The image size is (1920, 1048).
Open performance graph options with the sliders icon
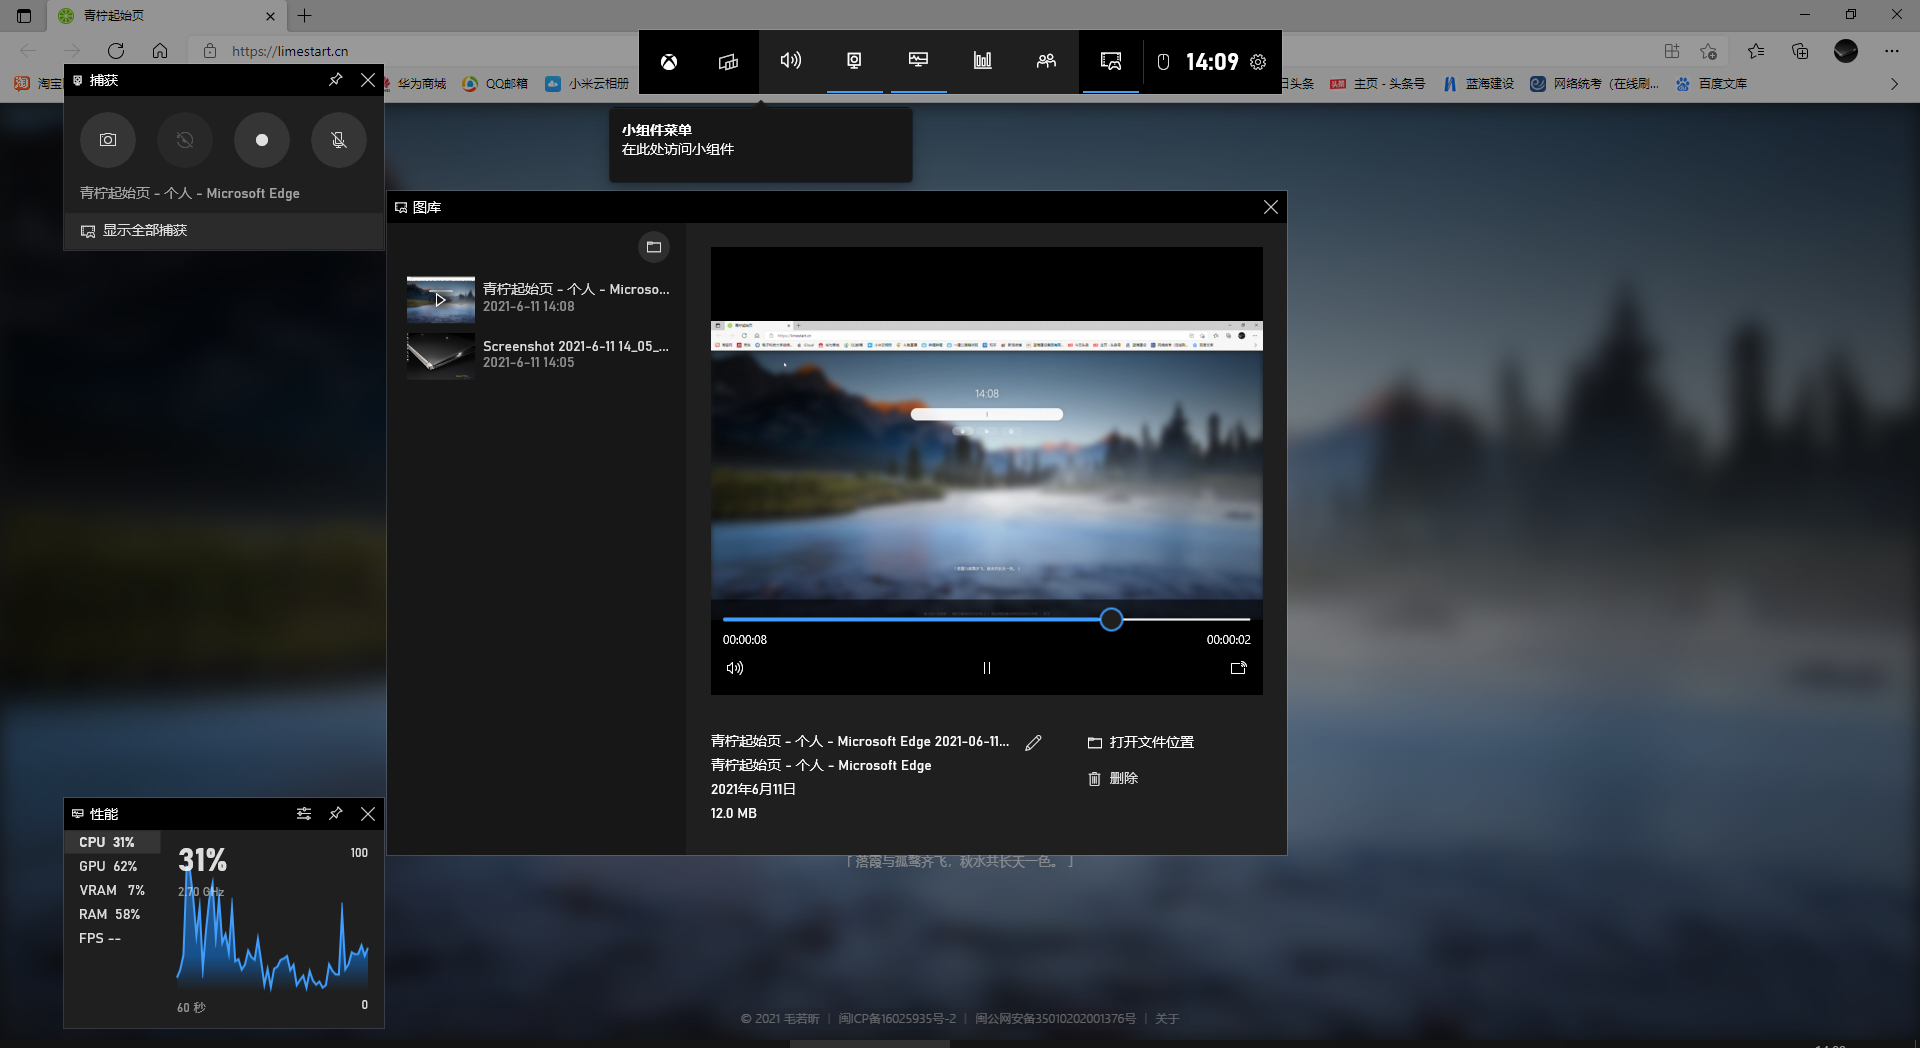(x=303, y=814)
